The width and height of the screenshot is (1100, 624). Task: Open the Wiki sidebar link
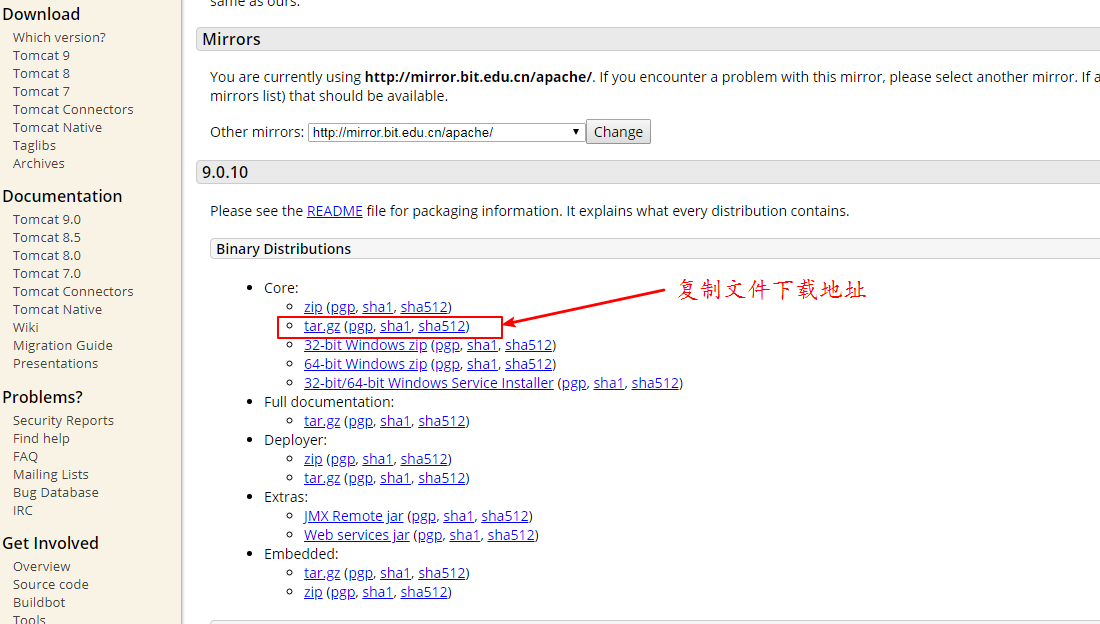pyautogui.click(x=26, y=328)
